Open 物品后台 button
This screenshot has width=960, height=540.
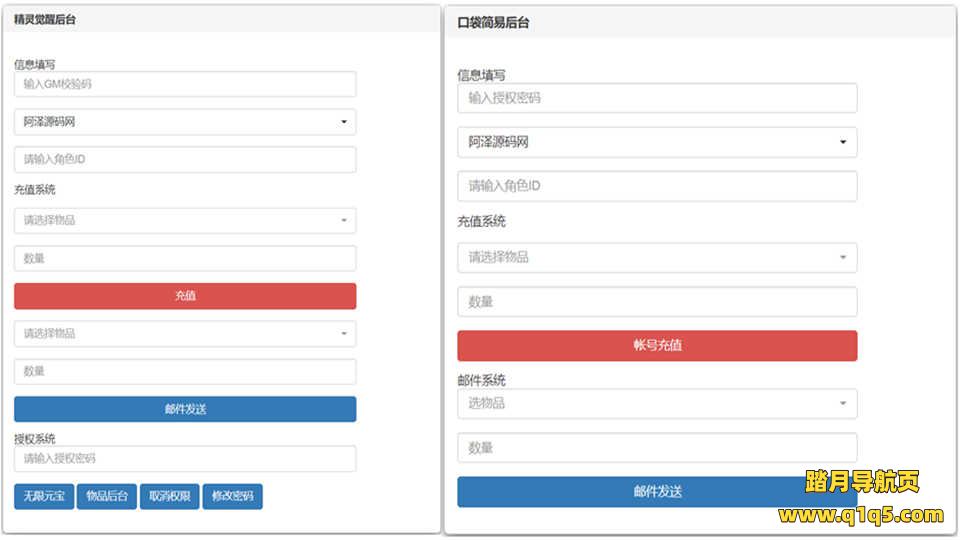(107, 497)
